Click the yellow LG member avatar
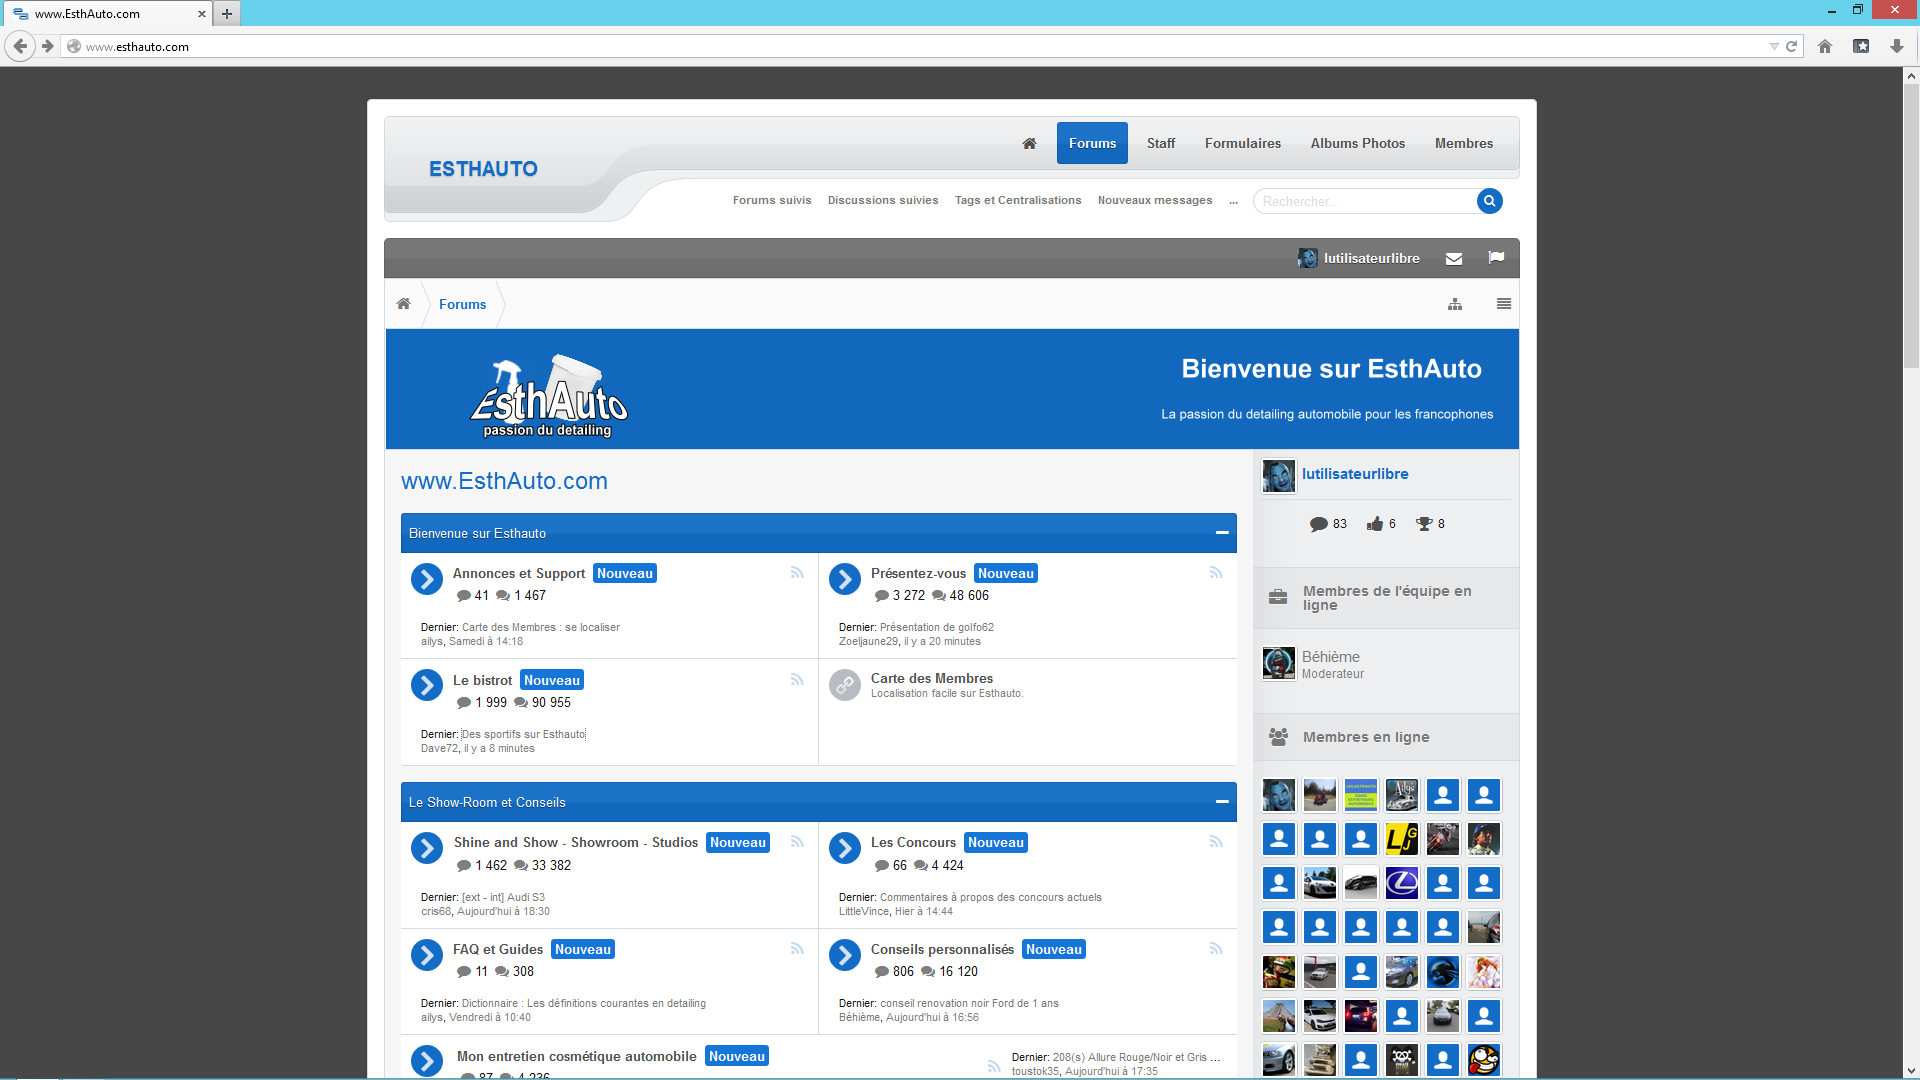The height and width of the screenshot is (1080, 1920). pyautogui.click(x=1402, y=839)
